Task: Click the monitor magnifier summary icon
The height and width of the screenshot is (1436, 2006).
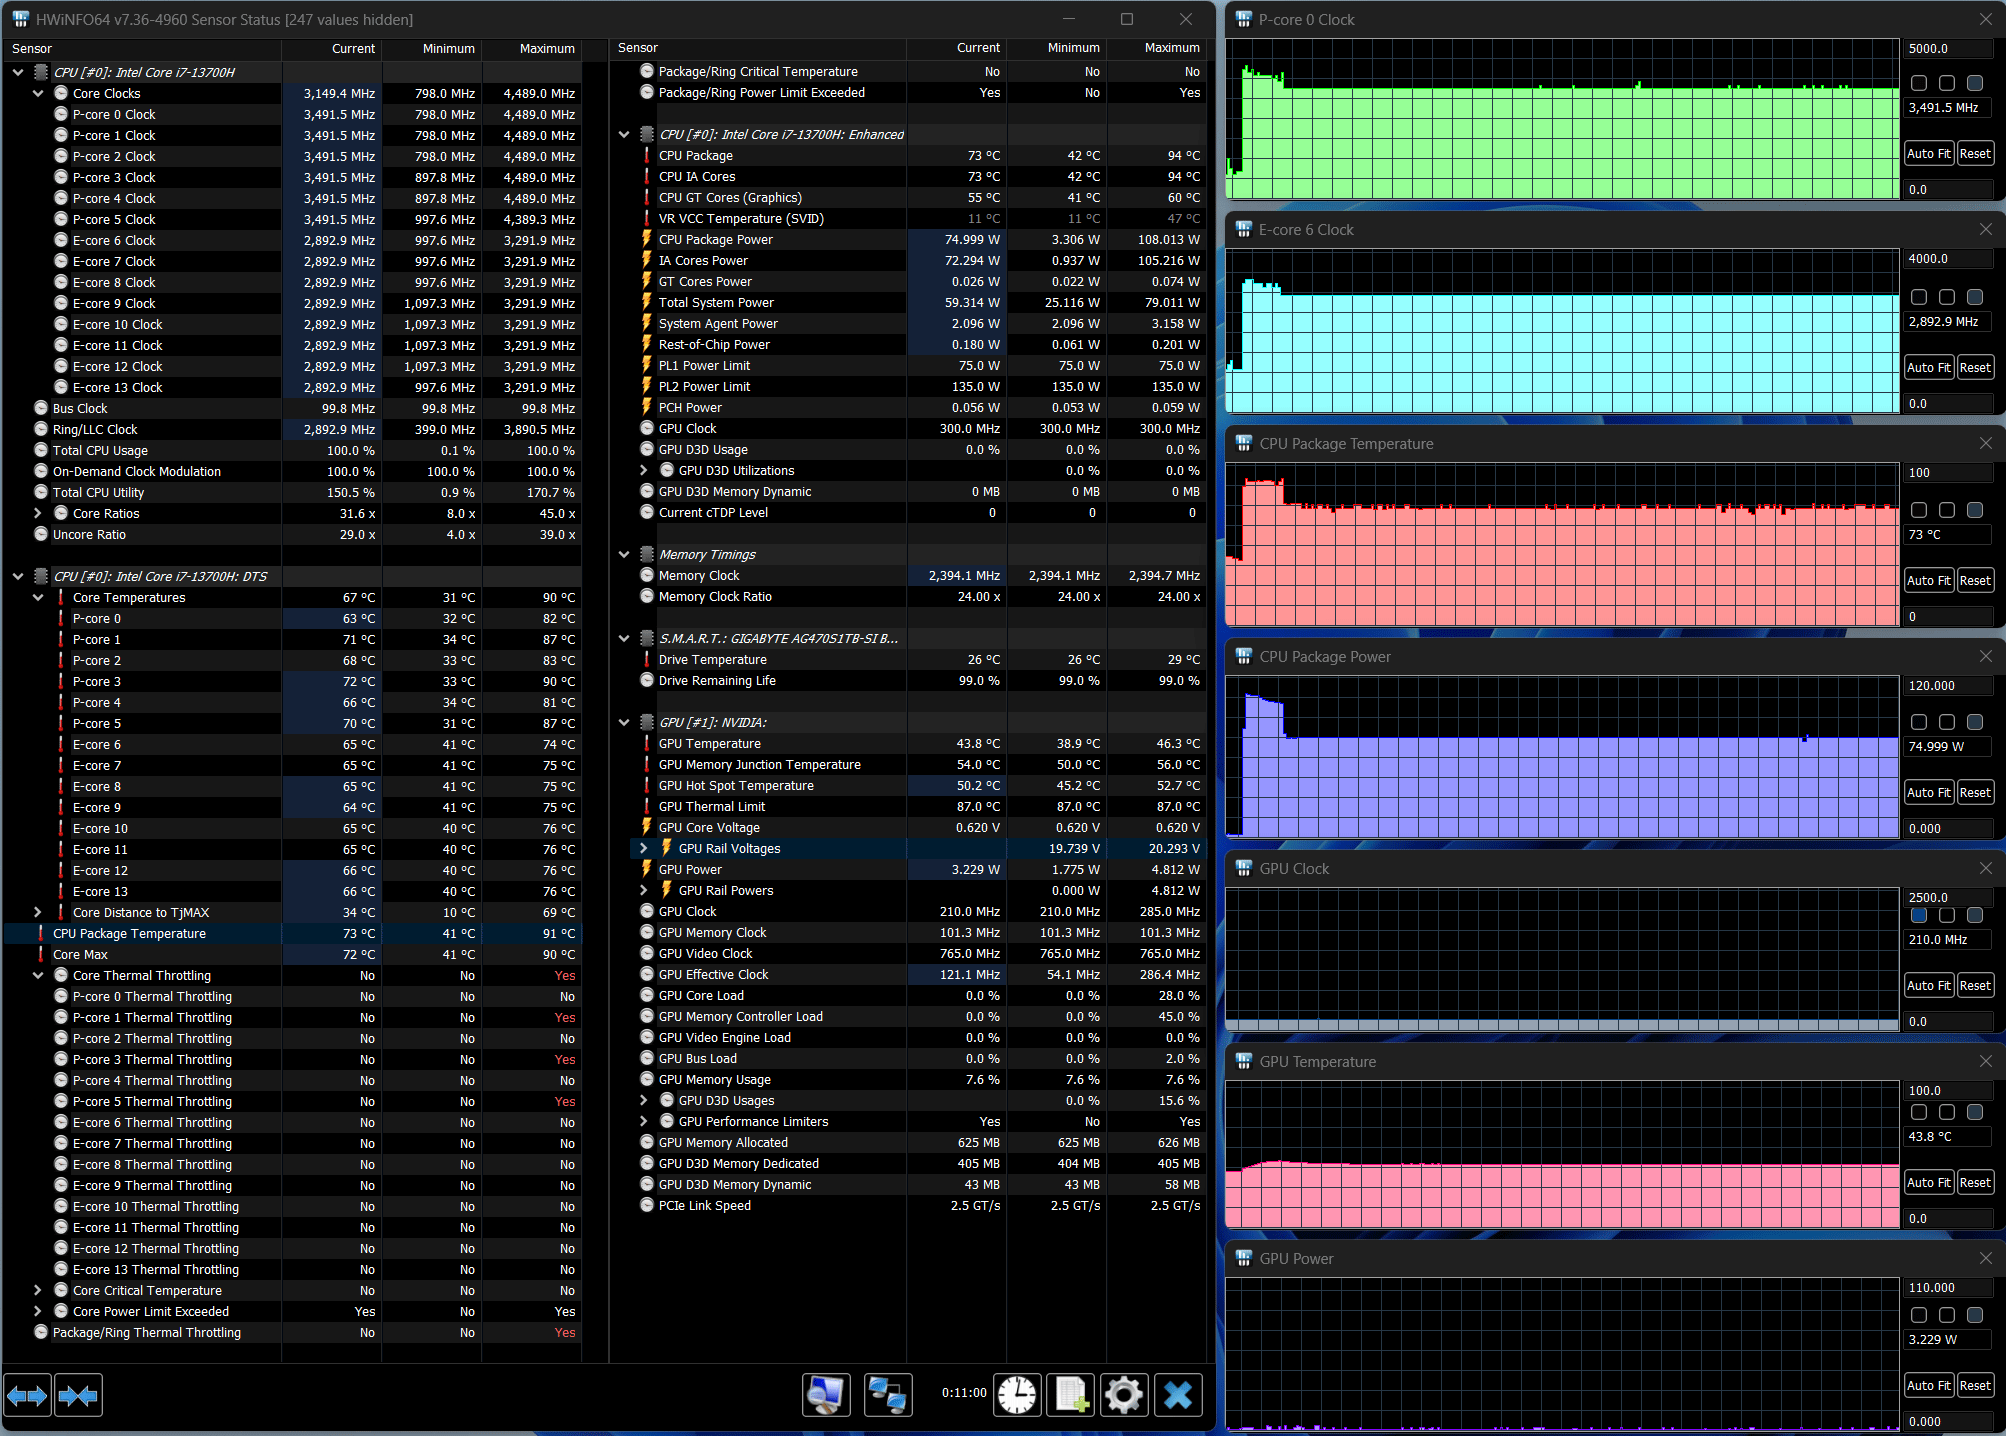Action: [x=826, y=1395]
